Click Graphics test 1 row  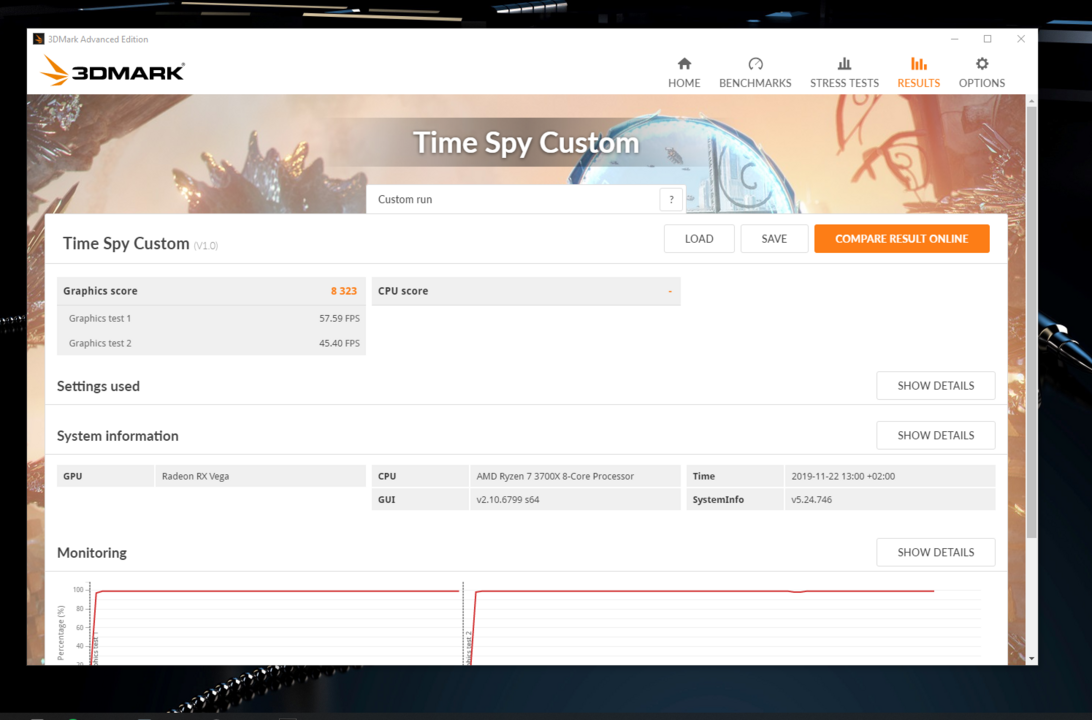click(211, 318)
